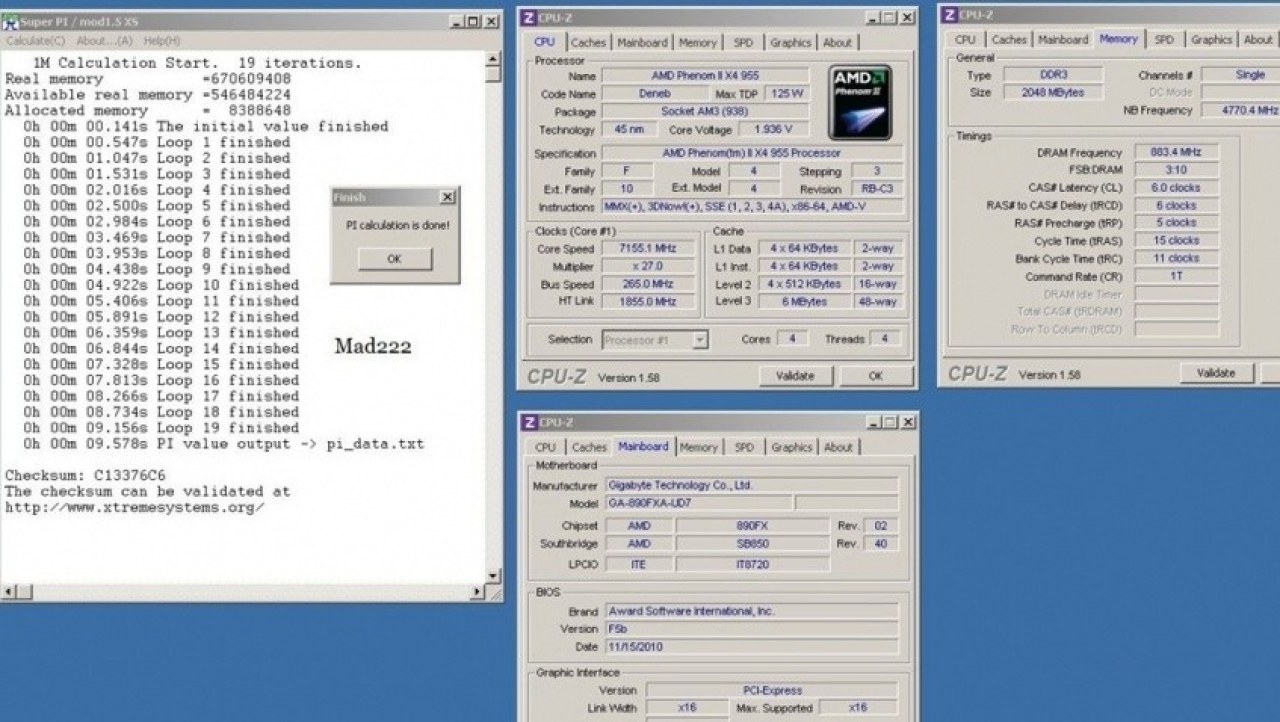Click the BIOS Brand field Award Software International
Screen dimensions: 1280x722
751,612
